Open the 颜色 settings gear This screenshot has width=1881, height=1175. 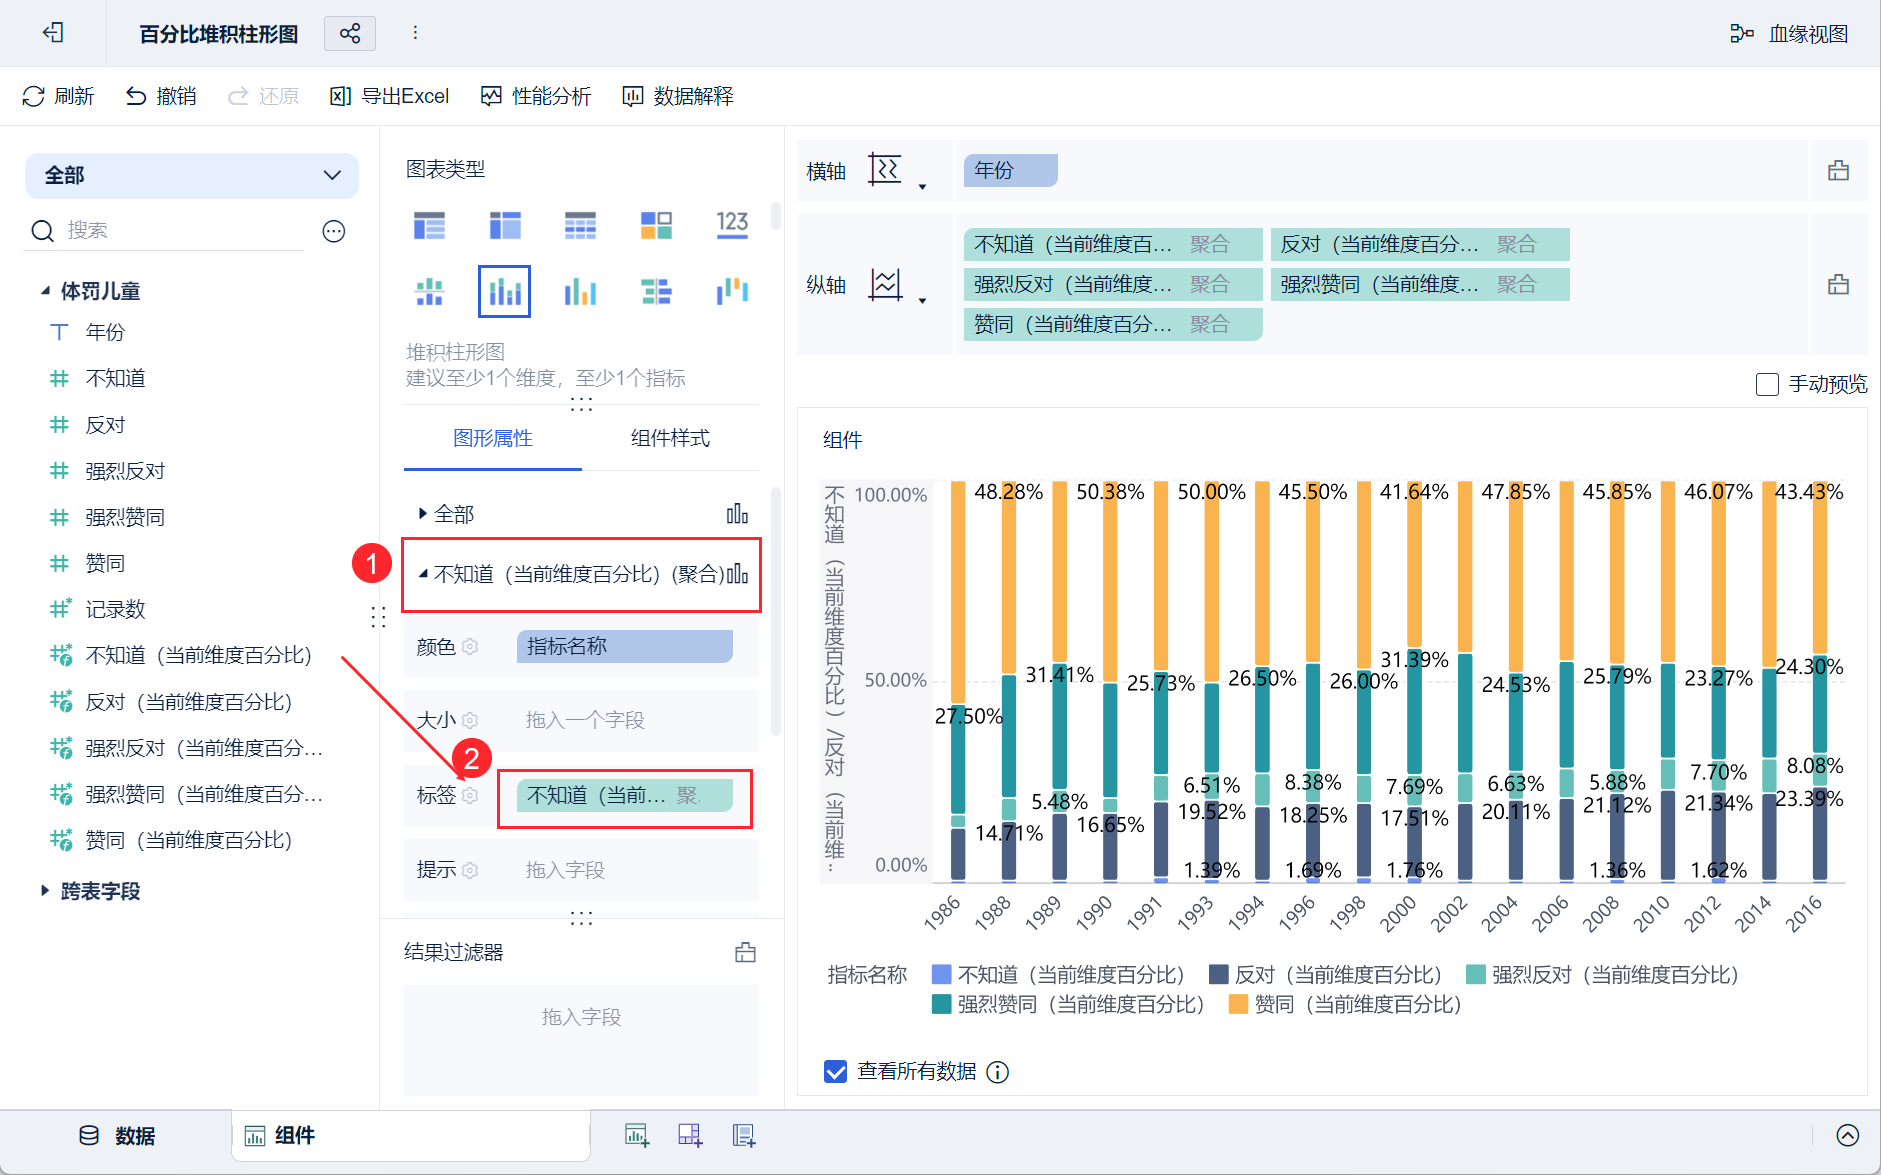pos(470,647)
